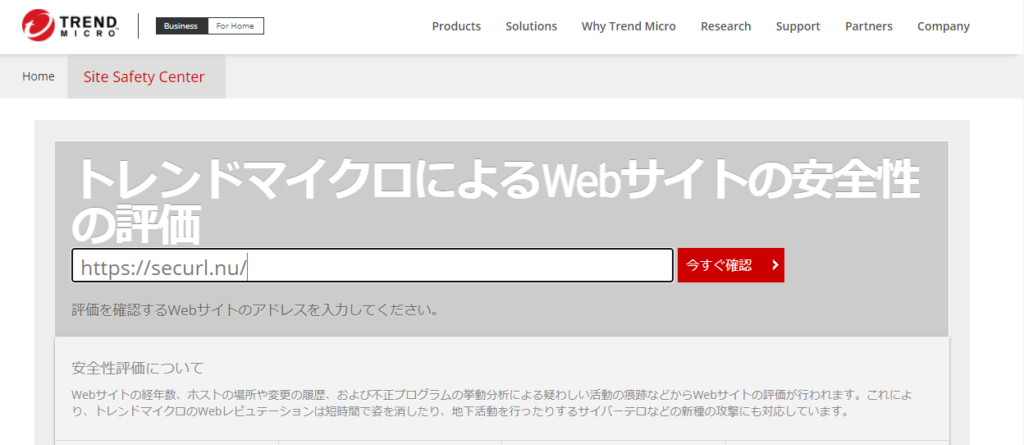1024x445 pixels.
Task: Click the arrow chevron on 今すぐ確認 button
Action: click(775, 265)
